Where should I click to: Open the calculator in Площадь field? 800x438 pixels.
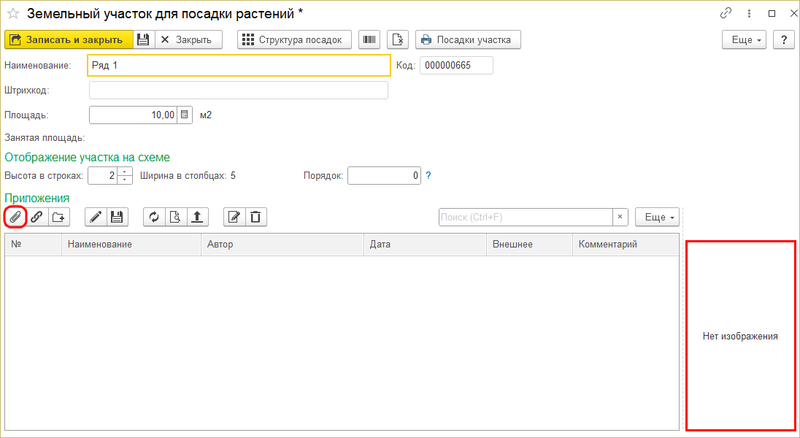[x=185, y=115]
